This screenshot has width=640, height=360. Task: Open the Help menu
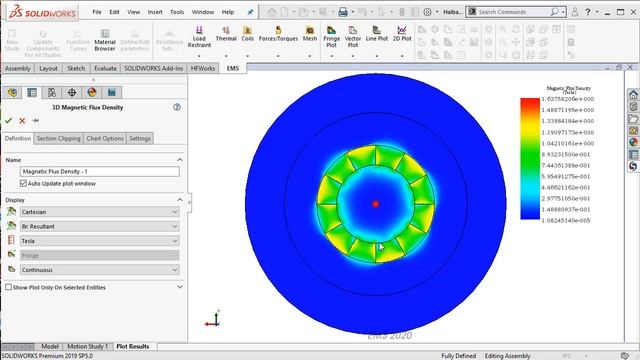[x=228, y=12]
